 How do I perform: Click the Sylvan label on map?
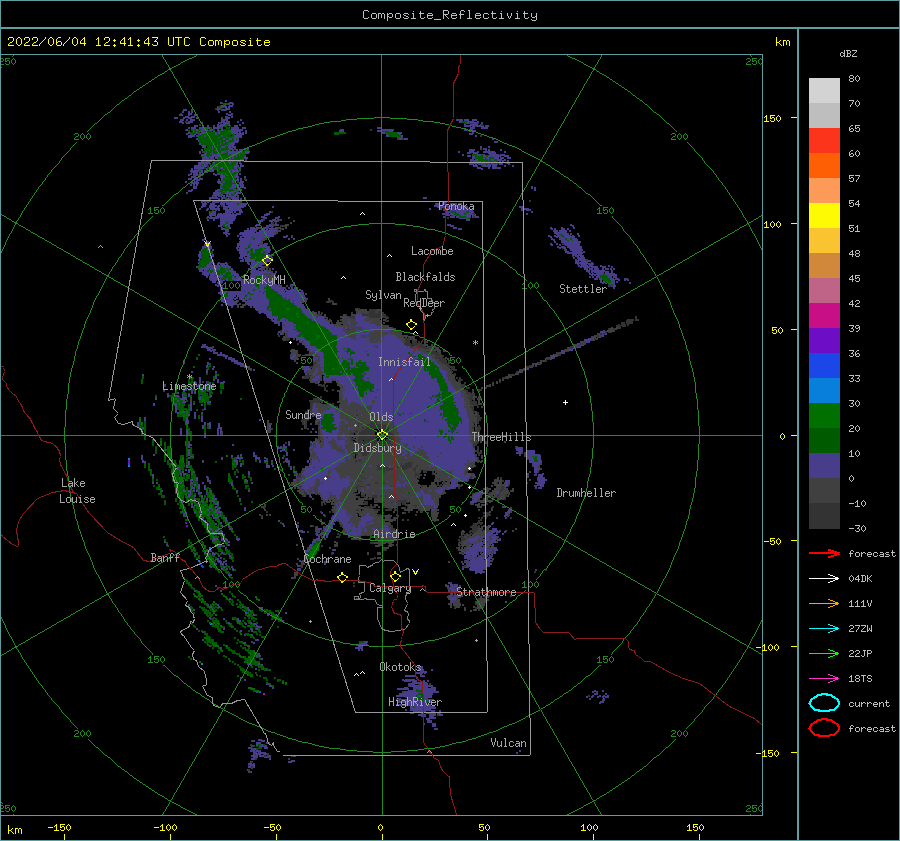pos(383,295)
